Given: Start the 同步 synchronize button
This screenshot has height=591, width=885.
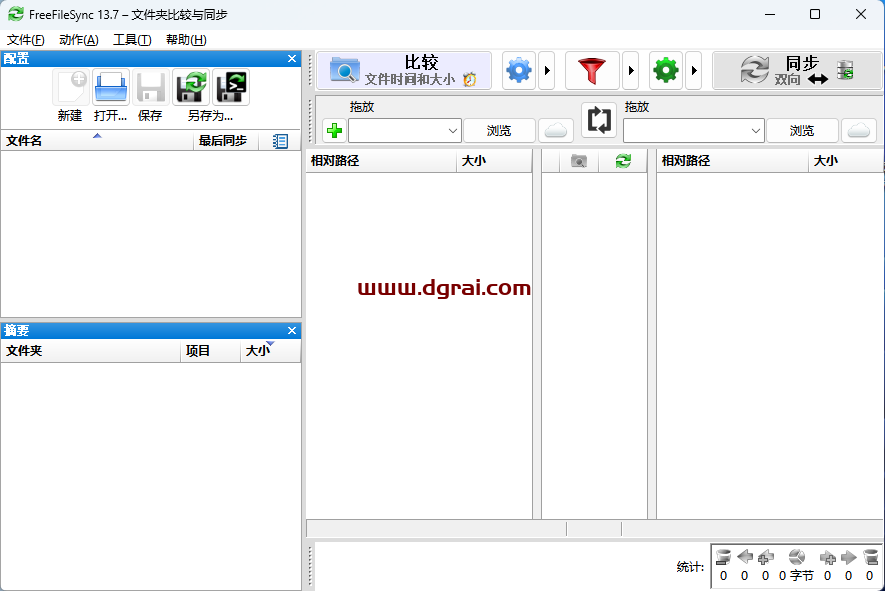Looking at the screenshot, I should click(797, 71).
